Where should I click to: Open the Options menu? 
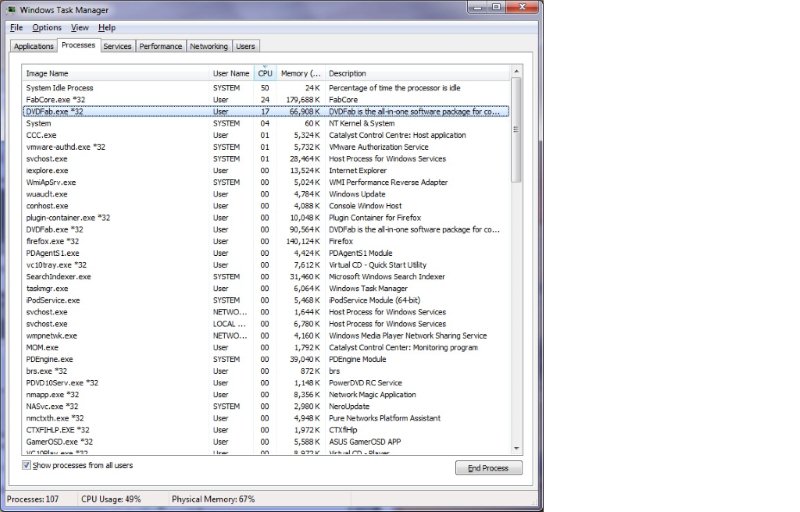coord(47,28)
